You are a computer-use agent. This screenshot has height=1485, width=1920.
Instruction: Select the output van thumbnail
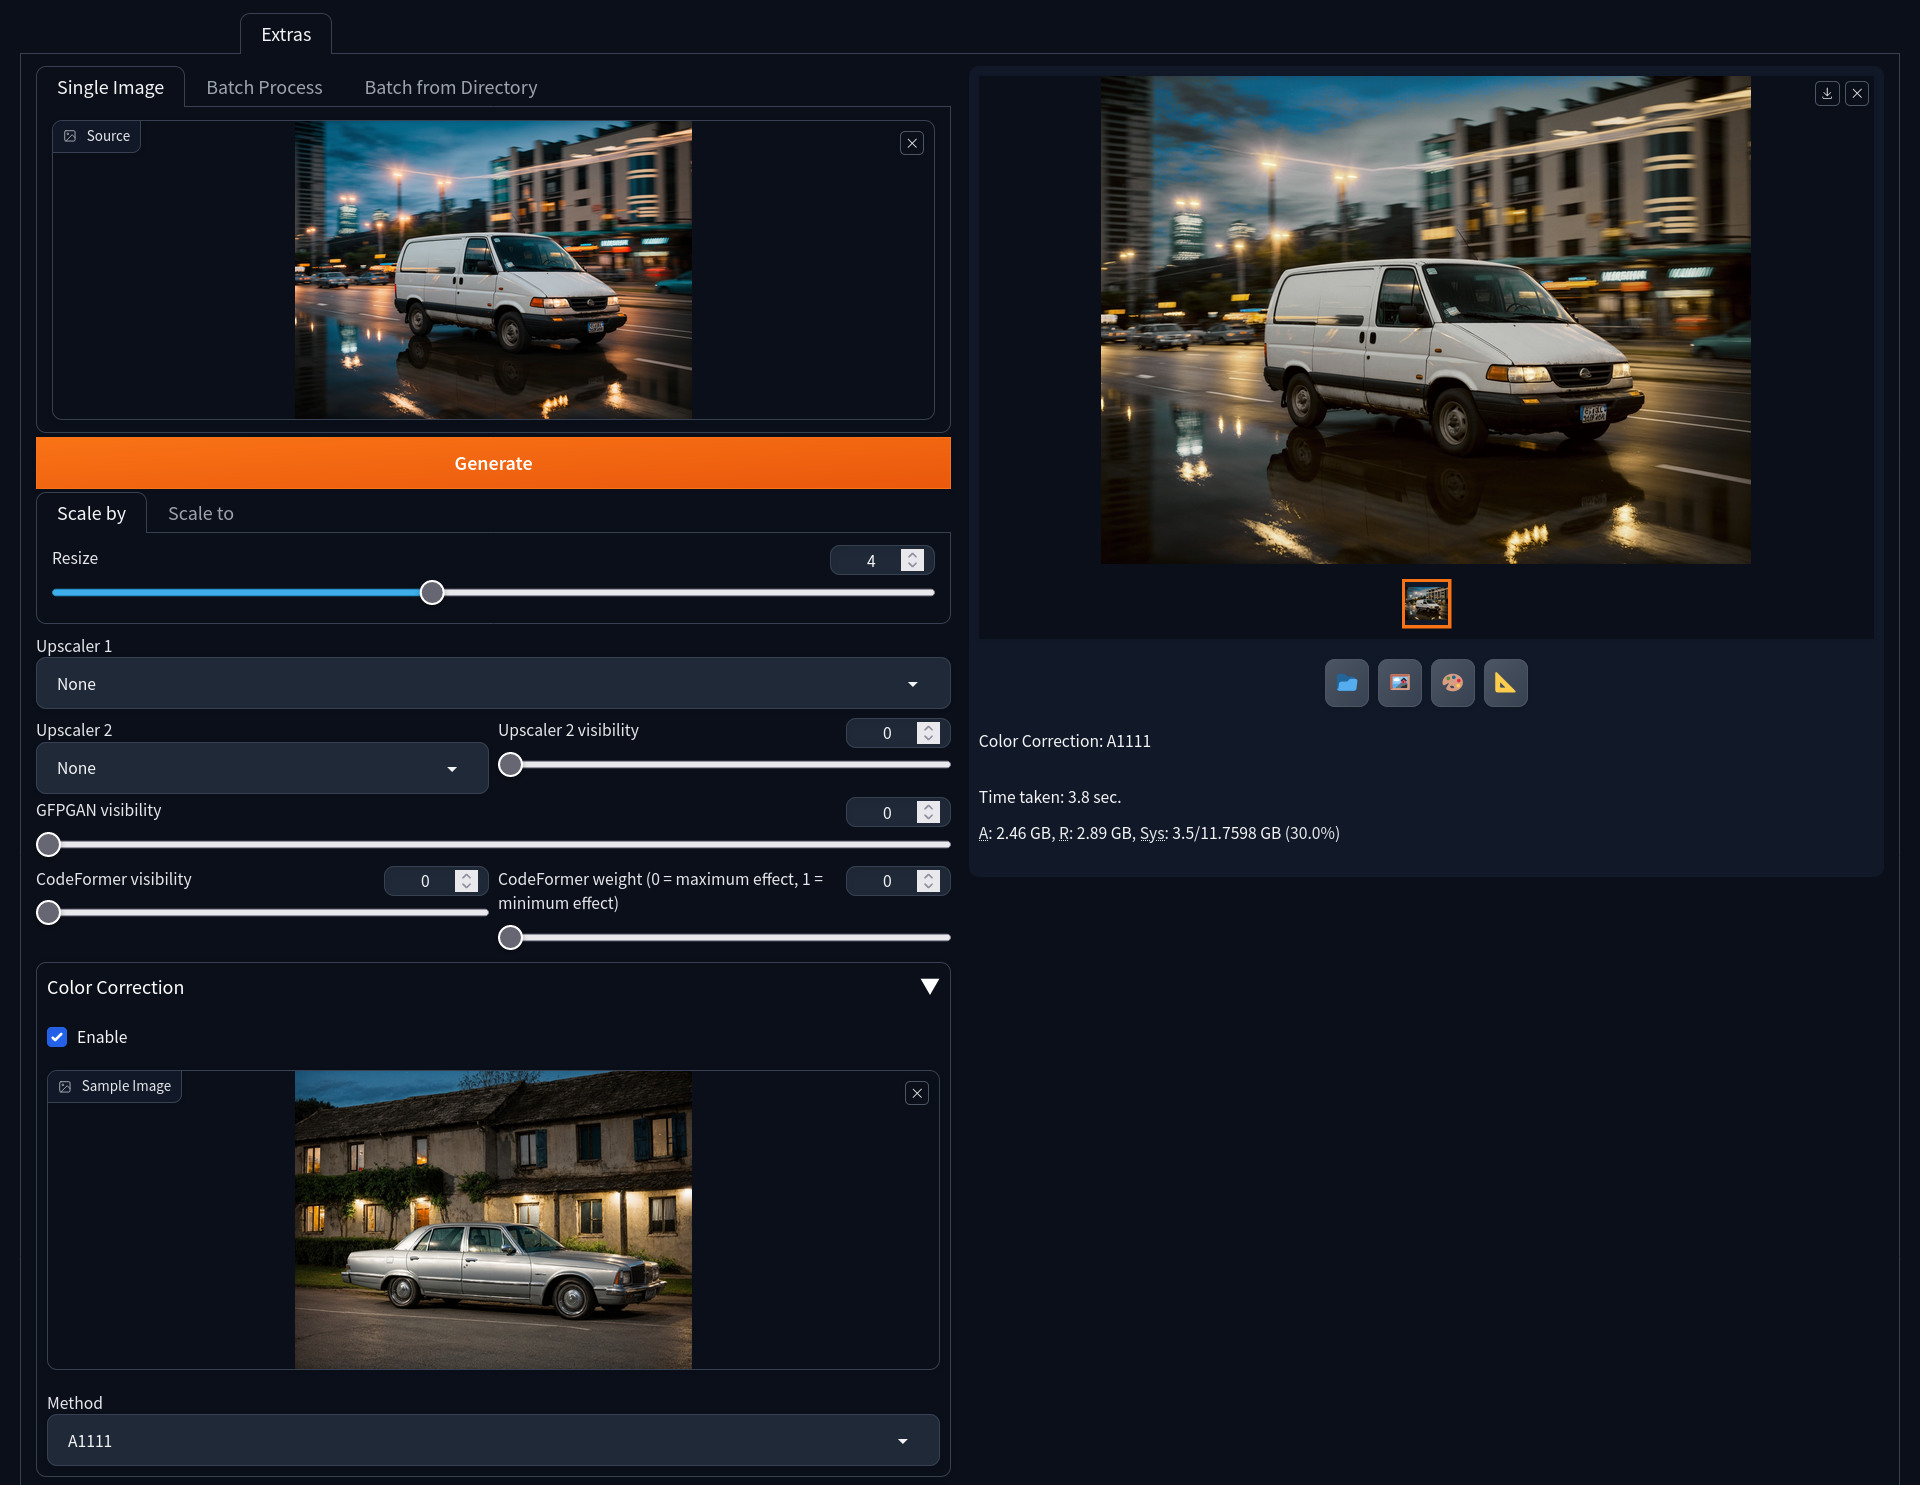pyautogui.click(x=1426, y=604)
